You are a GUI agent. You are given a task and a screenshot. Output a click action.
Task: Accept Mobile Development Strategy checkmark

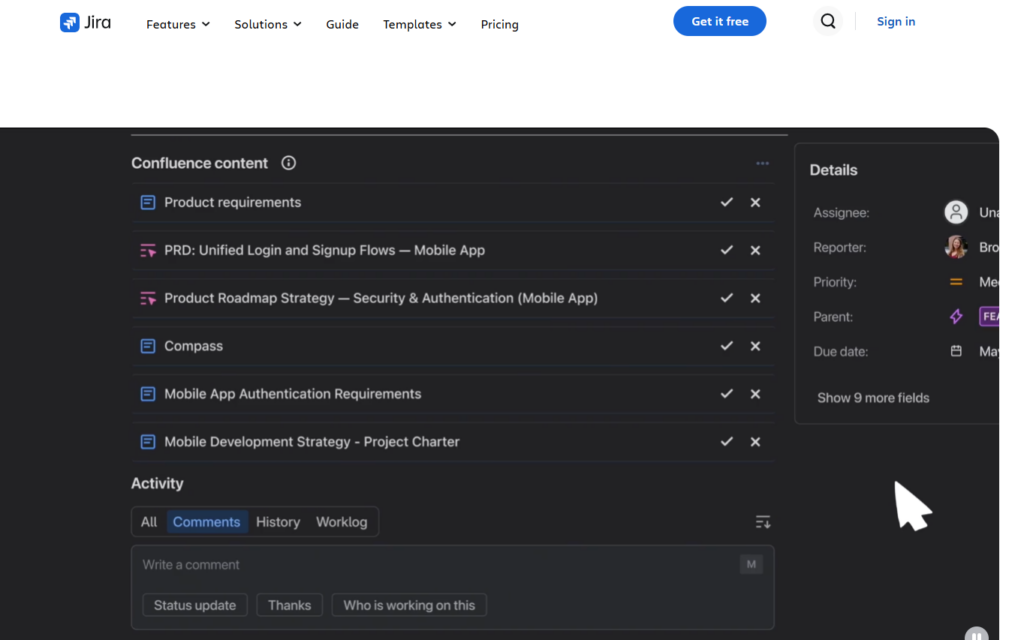tap(726, 441)
